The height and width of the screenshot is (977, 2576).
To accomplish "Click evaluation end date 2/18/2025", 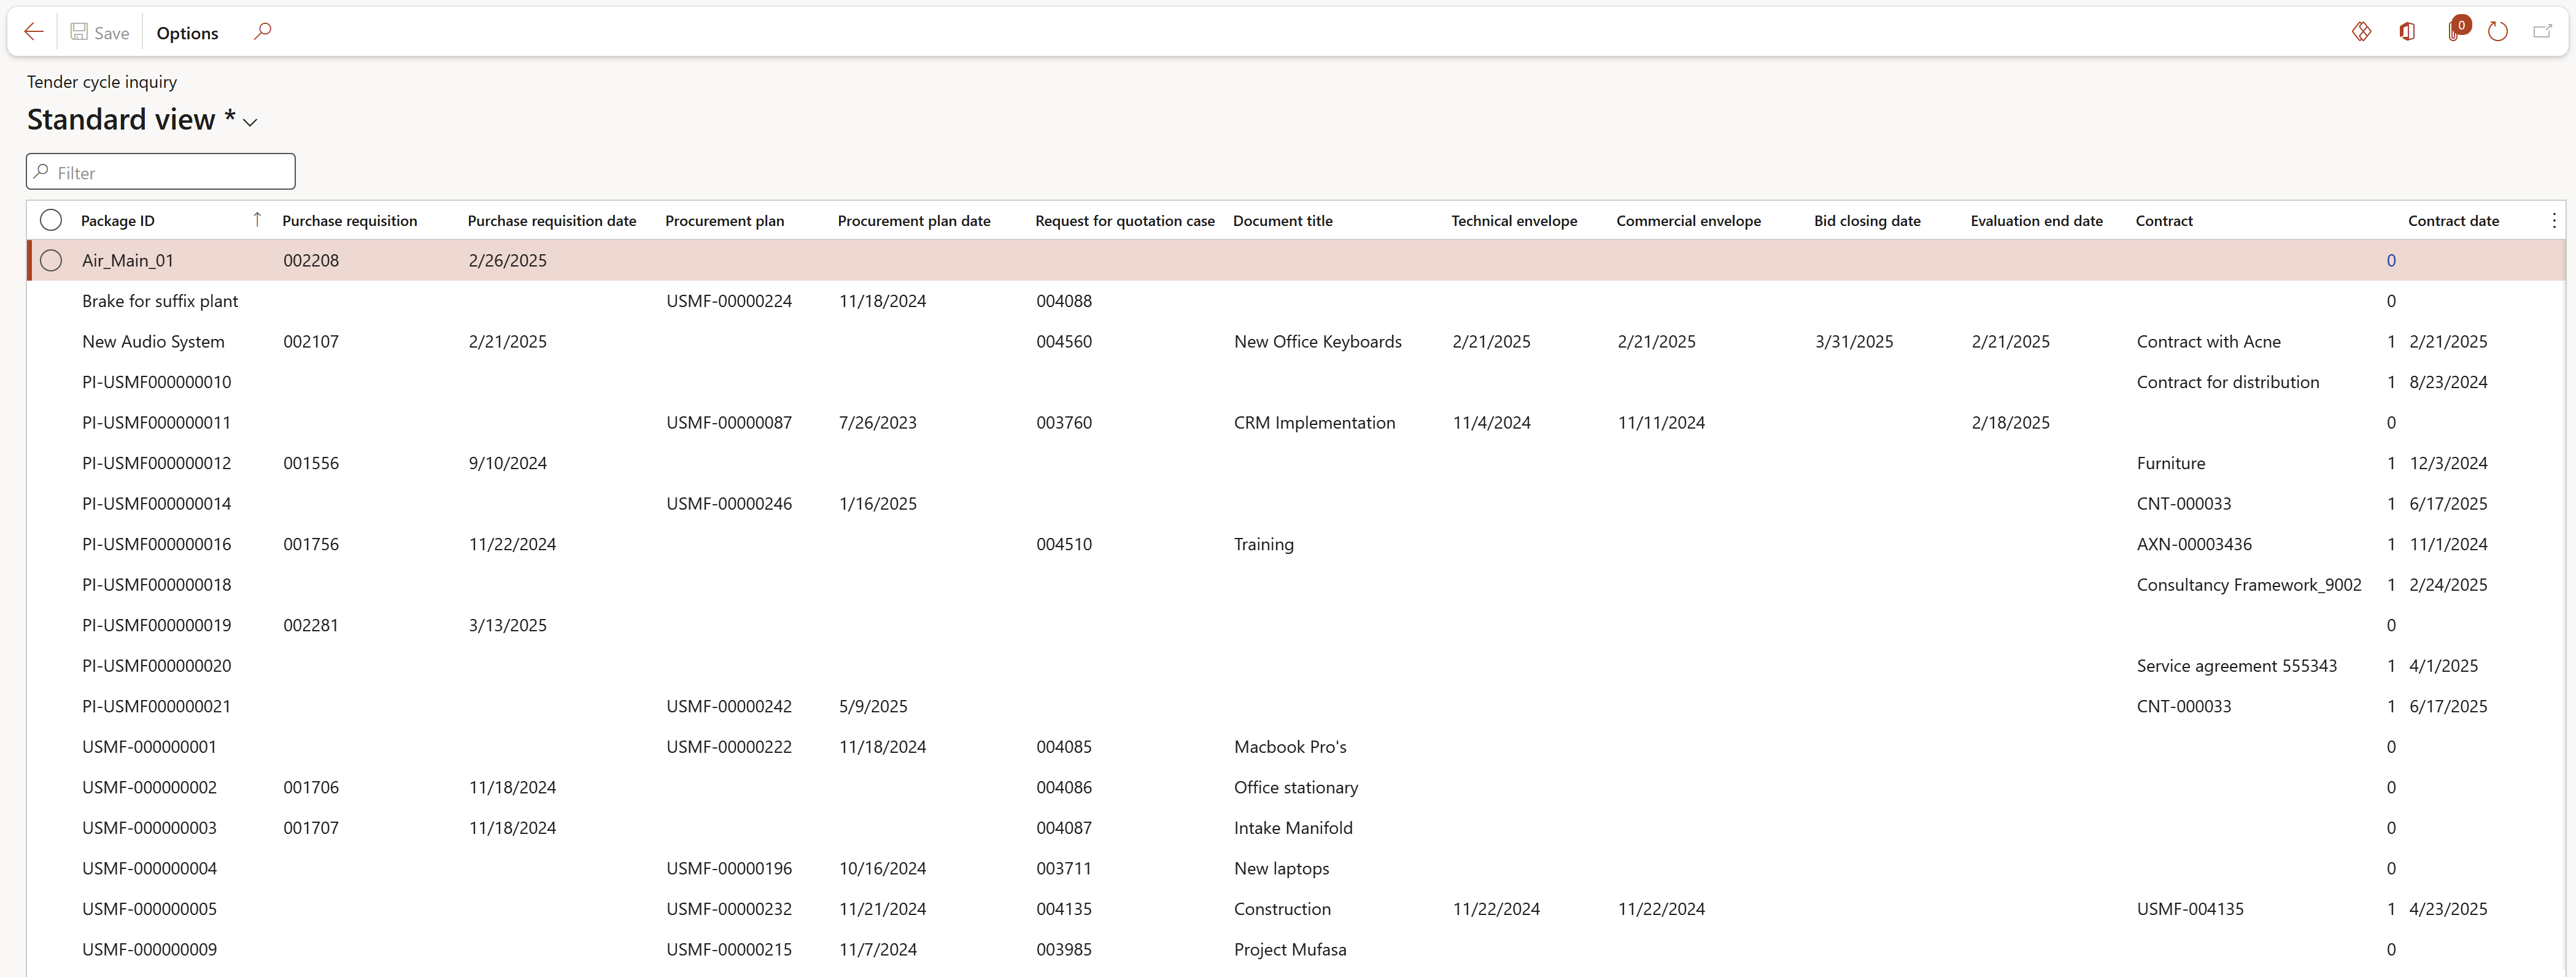I will (2010, 422).
